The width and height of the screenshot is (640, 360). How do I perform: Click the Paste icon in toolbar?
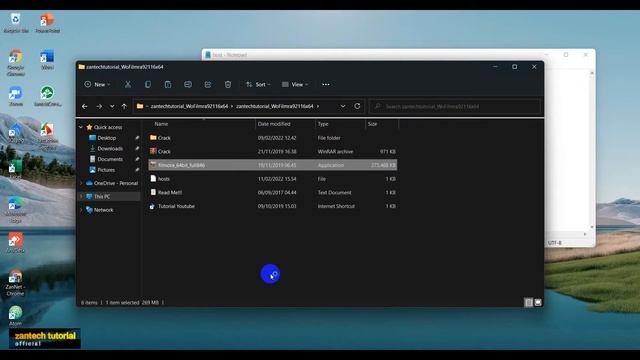[168, 84]
